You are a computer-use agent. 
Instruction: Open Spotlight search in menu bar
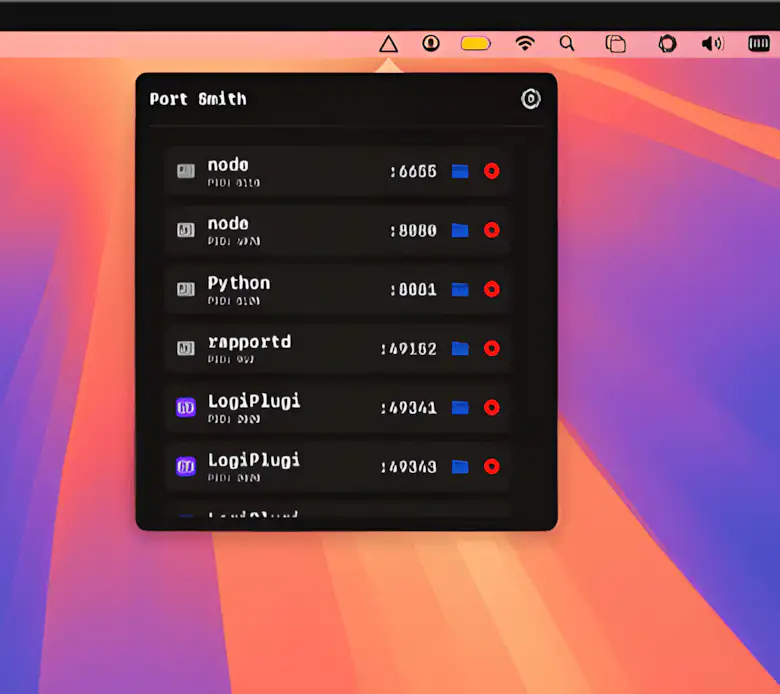[x=567, y=44]
